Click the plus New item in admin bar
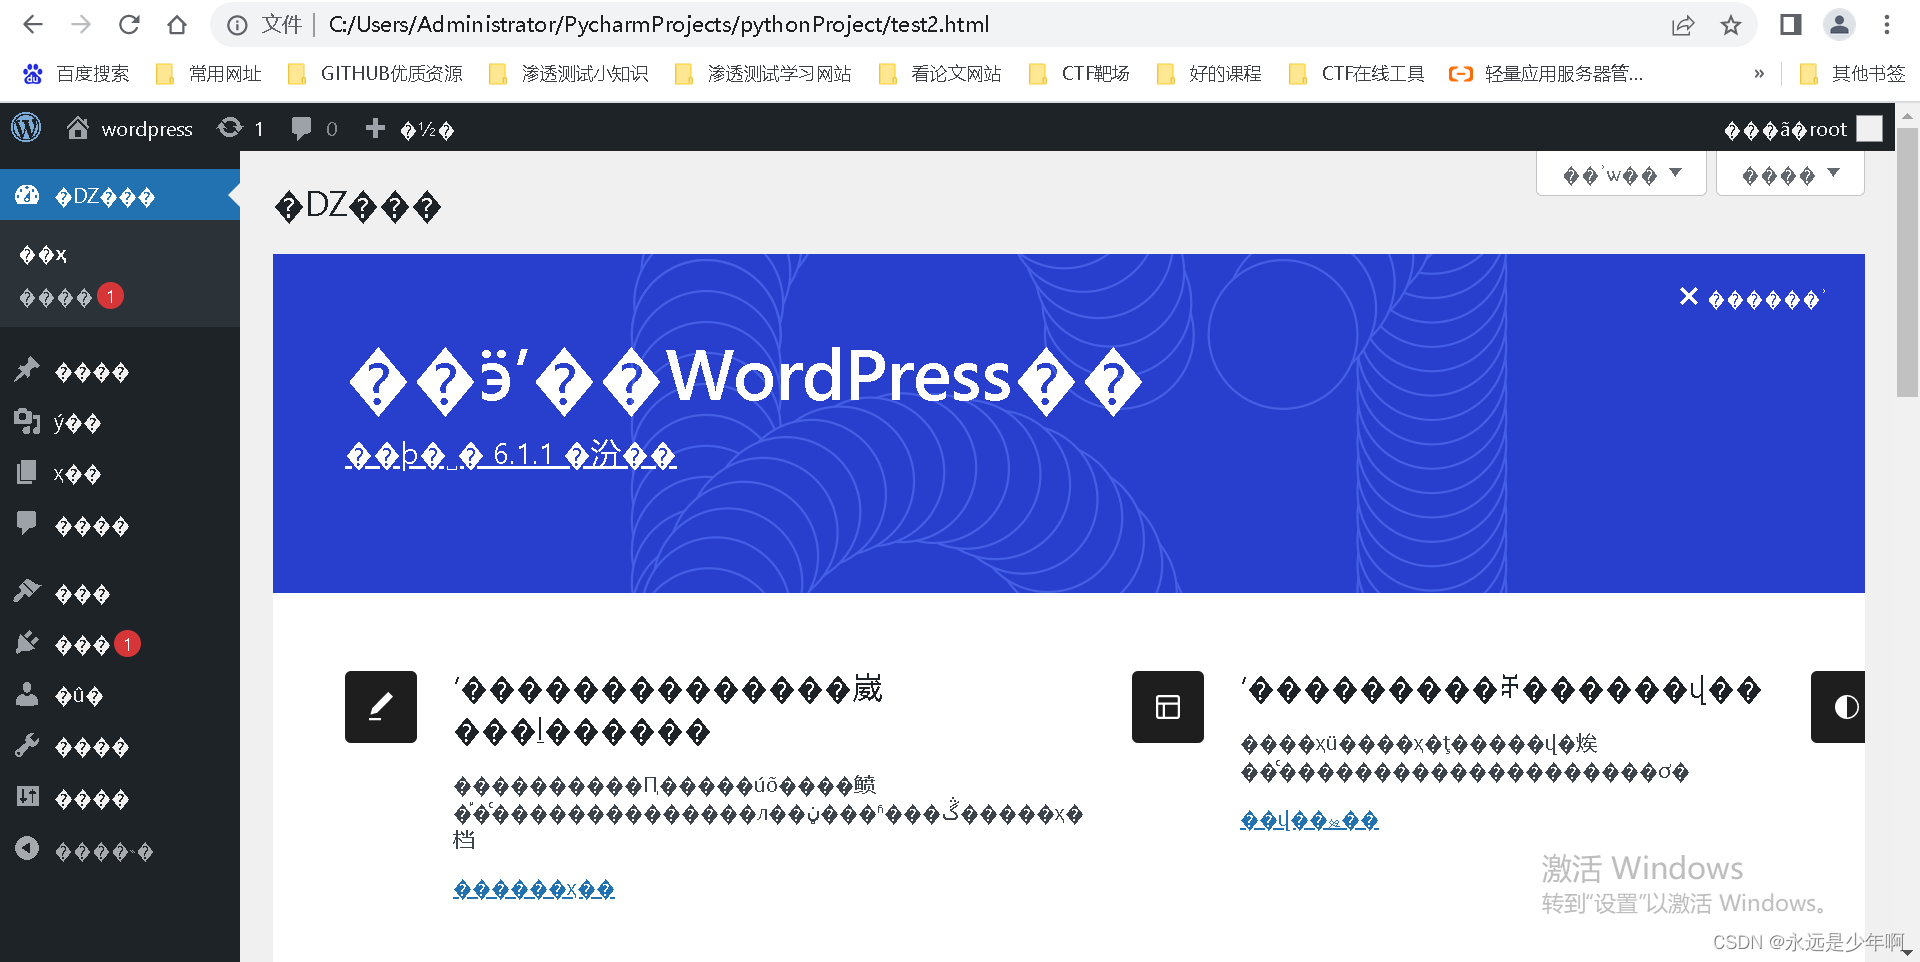The height and width of the screenshot is (962, 1920). (x=409, y=128)
